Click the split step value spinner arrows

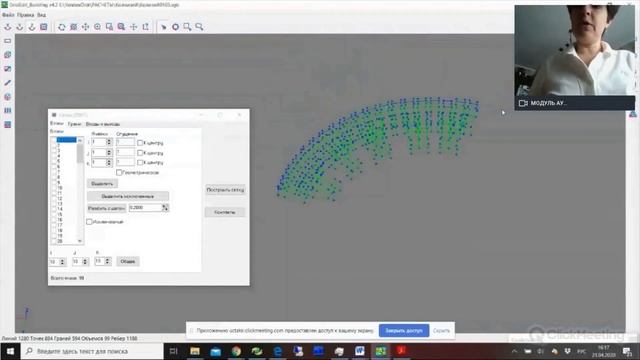(x=165, y=208)
